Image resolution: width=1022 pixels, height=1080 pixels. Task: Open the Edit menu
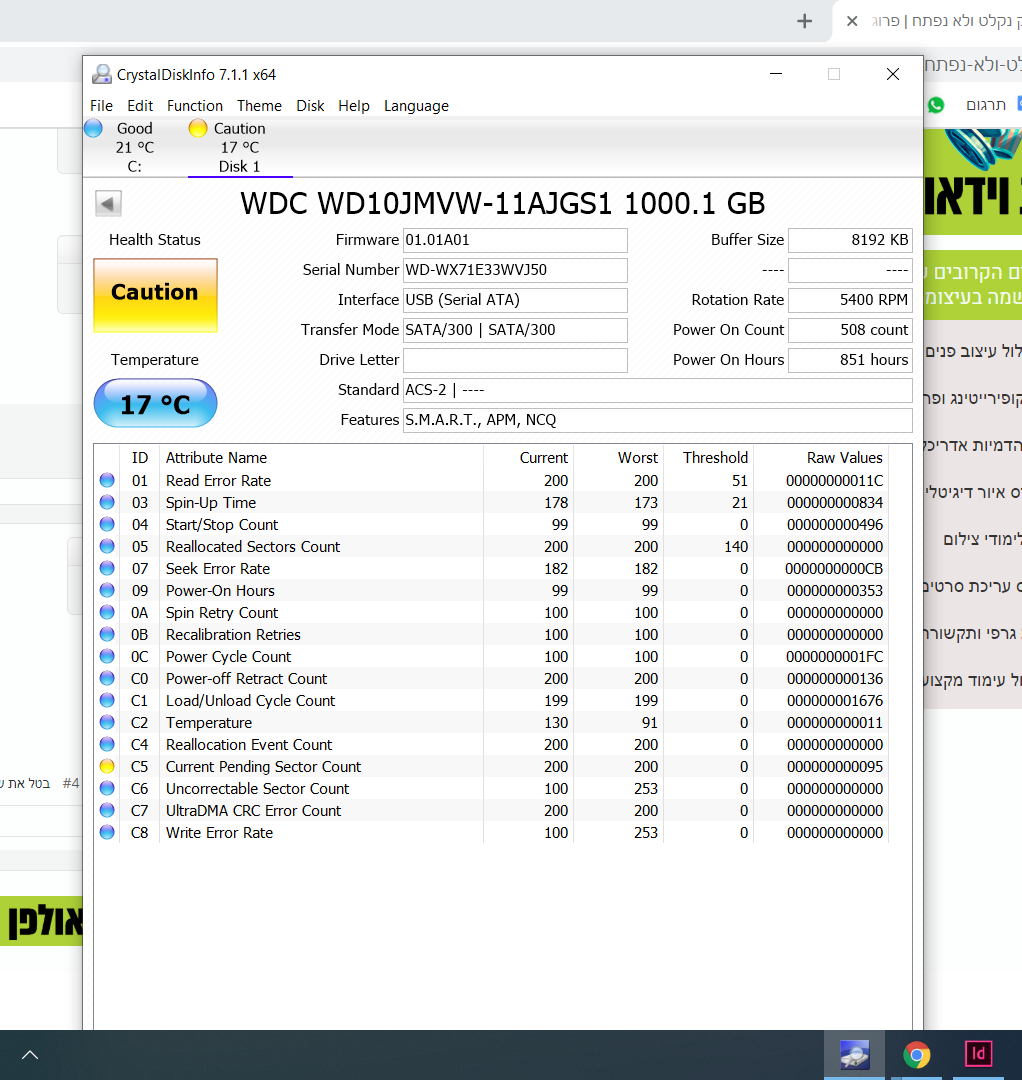point(140,105)
